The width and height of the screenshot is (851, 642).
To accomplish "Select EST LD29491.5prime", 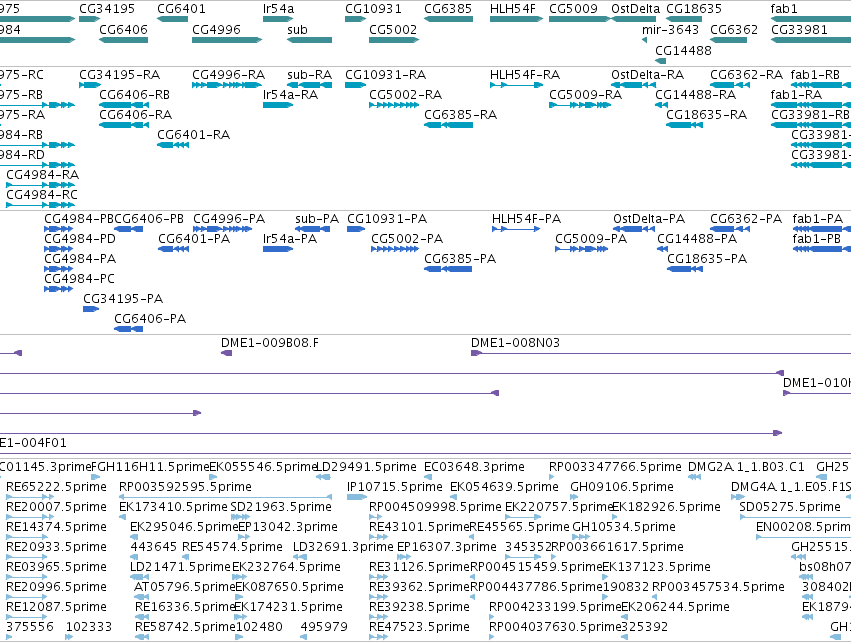I will 323,477.
